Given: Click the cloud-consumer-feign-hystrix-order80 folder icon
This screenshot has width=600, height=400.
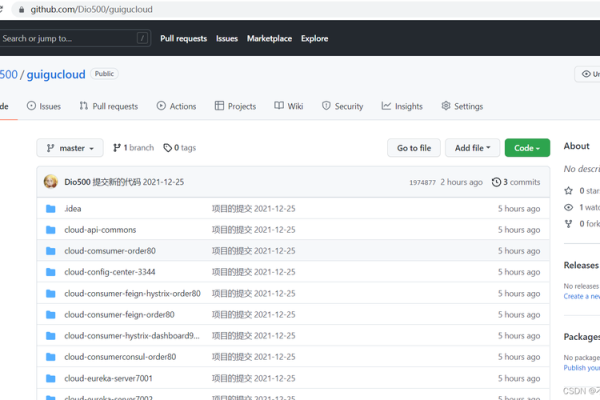Looking at the screenshot, I should click(x=51, y=294).
